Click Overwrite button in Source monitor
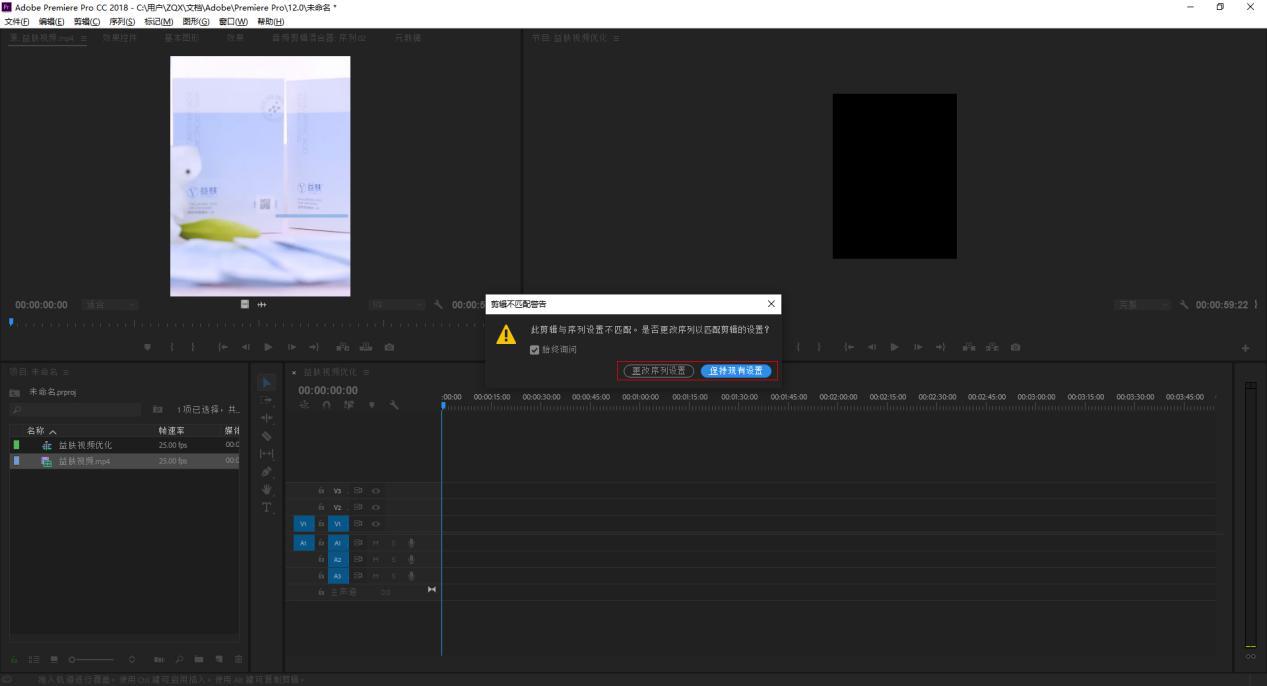Viewport: 1267px width, 686px height. (x=365, y=347)
